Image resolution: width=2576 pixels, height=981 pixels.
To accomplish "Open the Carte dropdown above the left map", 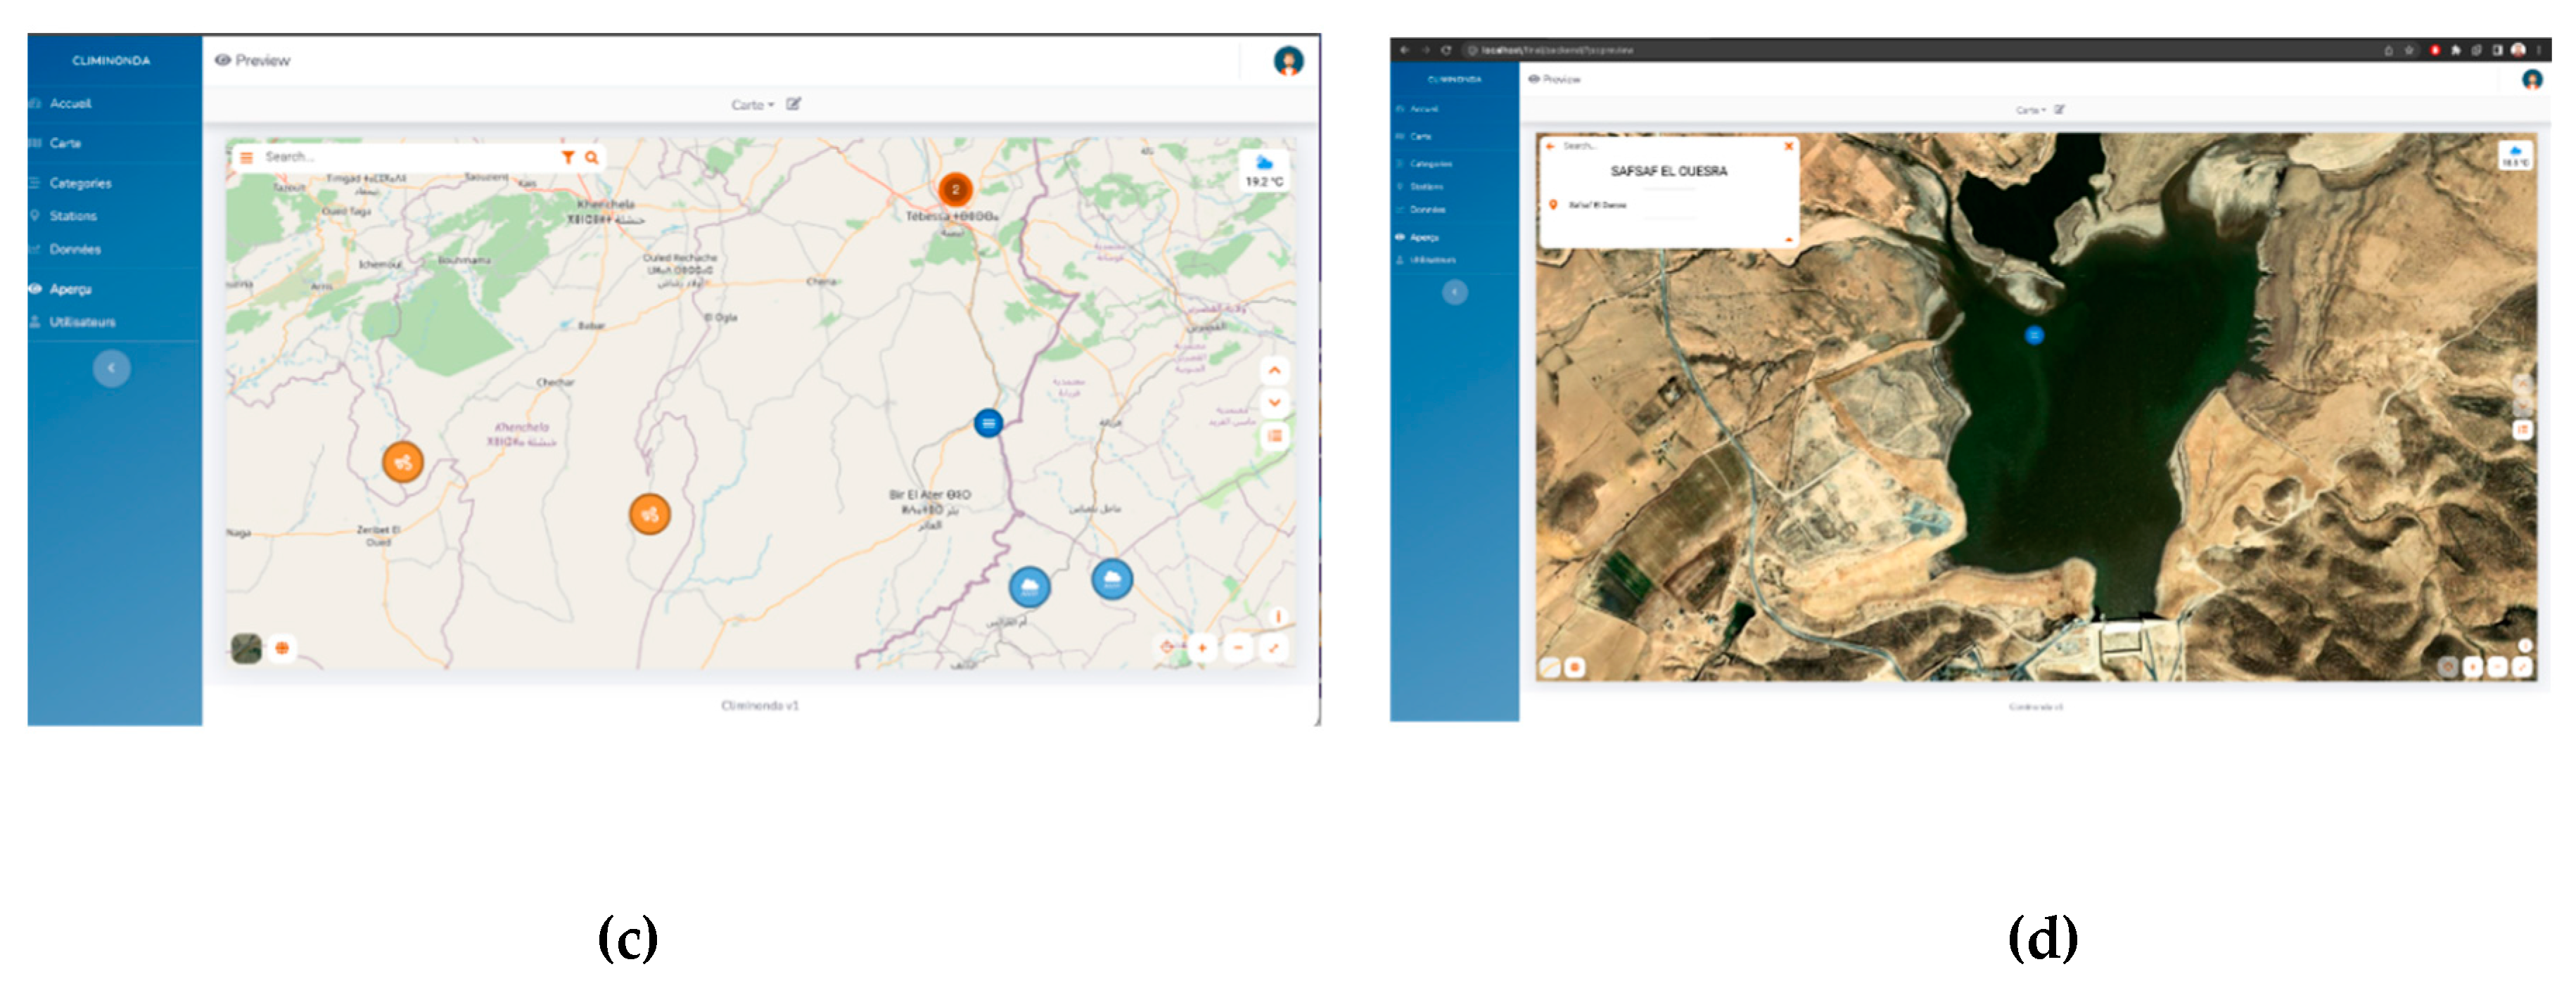I will pos(752,105).
